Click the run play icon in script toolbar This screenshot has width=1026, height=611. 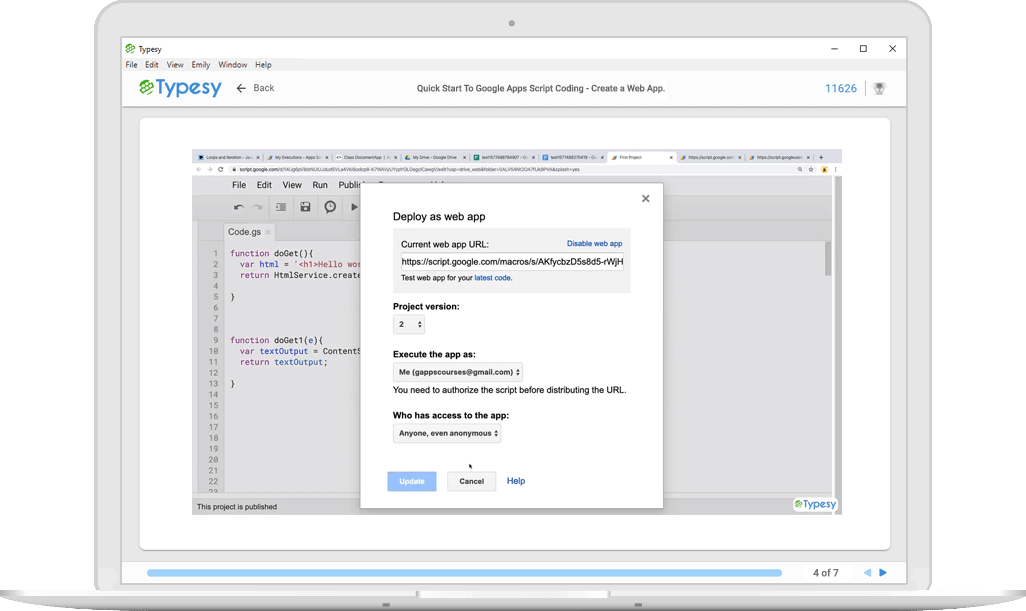[x=354, y=207]
